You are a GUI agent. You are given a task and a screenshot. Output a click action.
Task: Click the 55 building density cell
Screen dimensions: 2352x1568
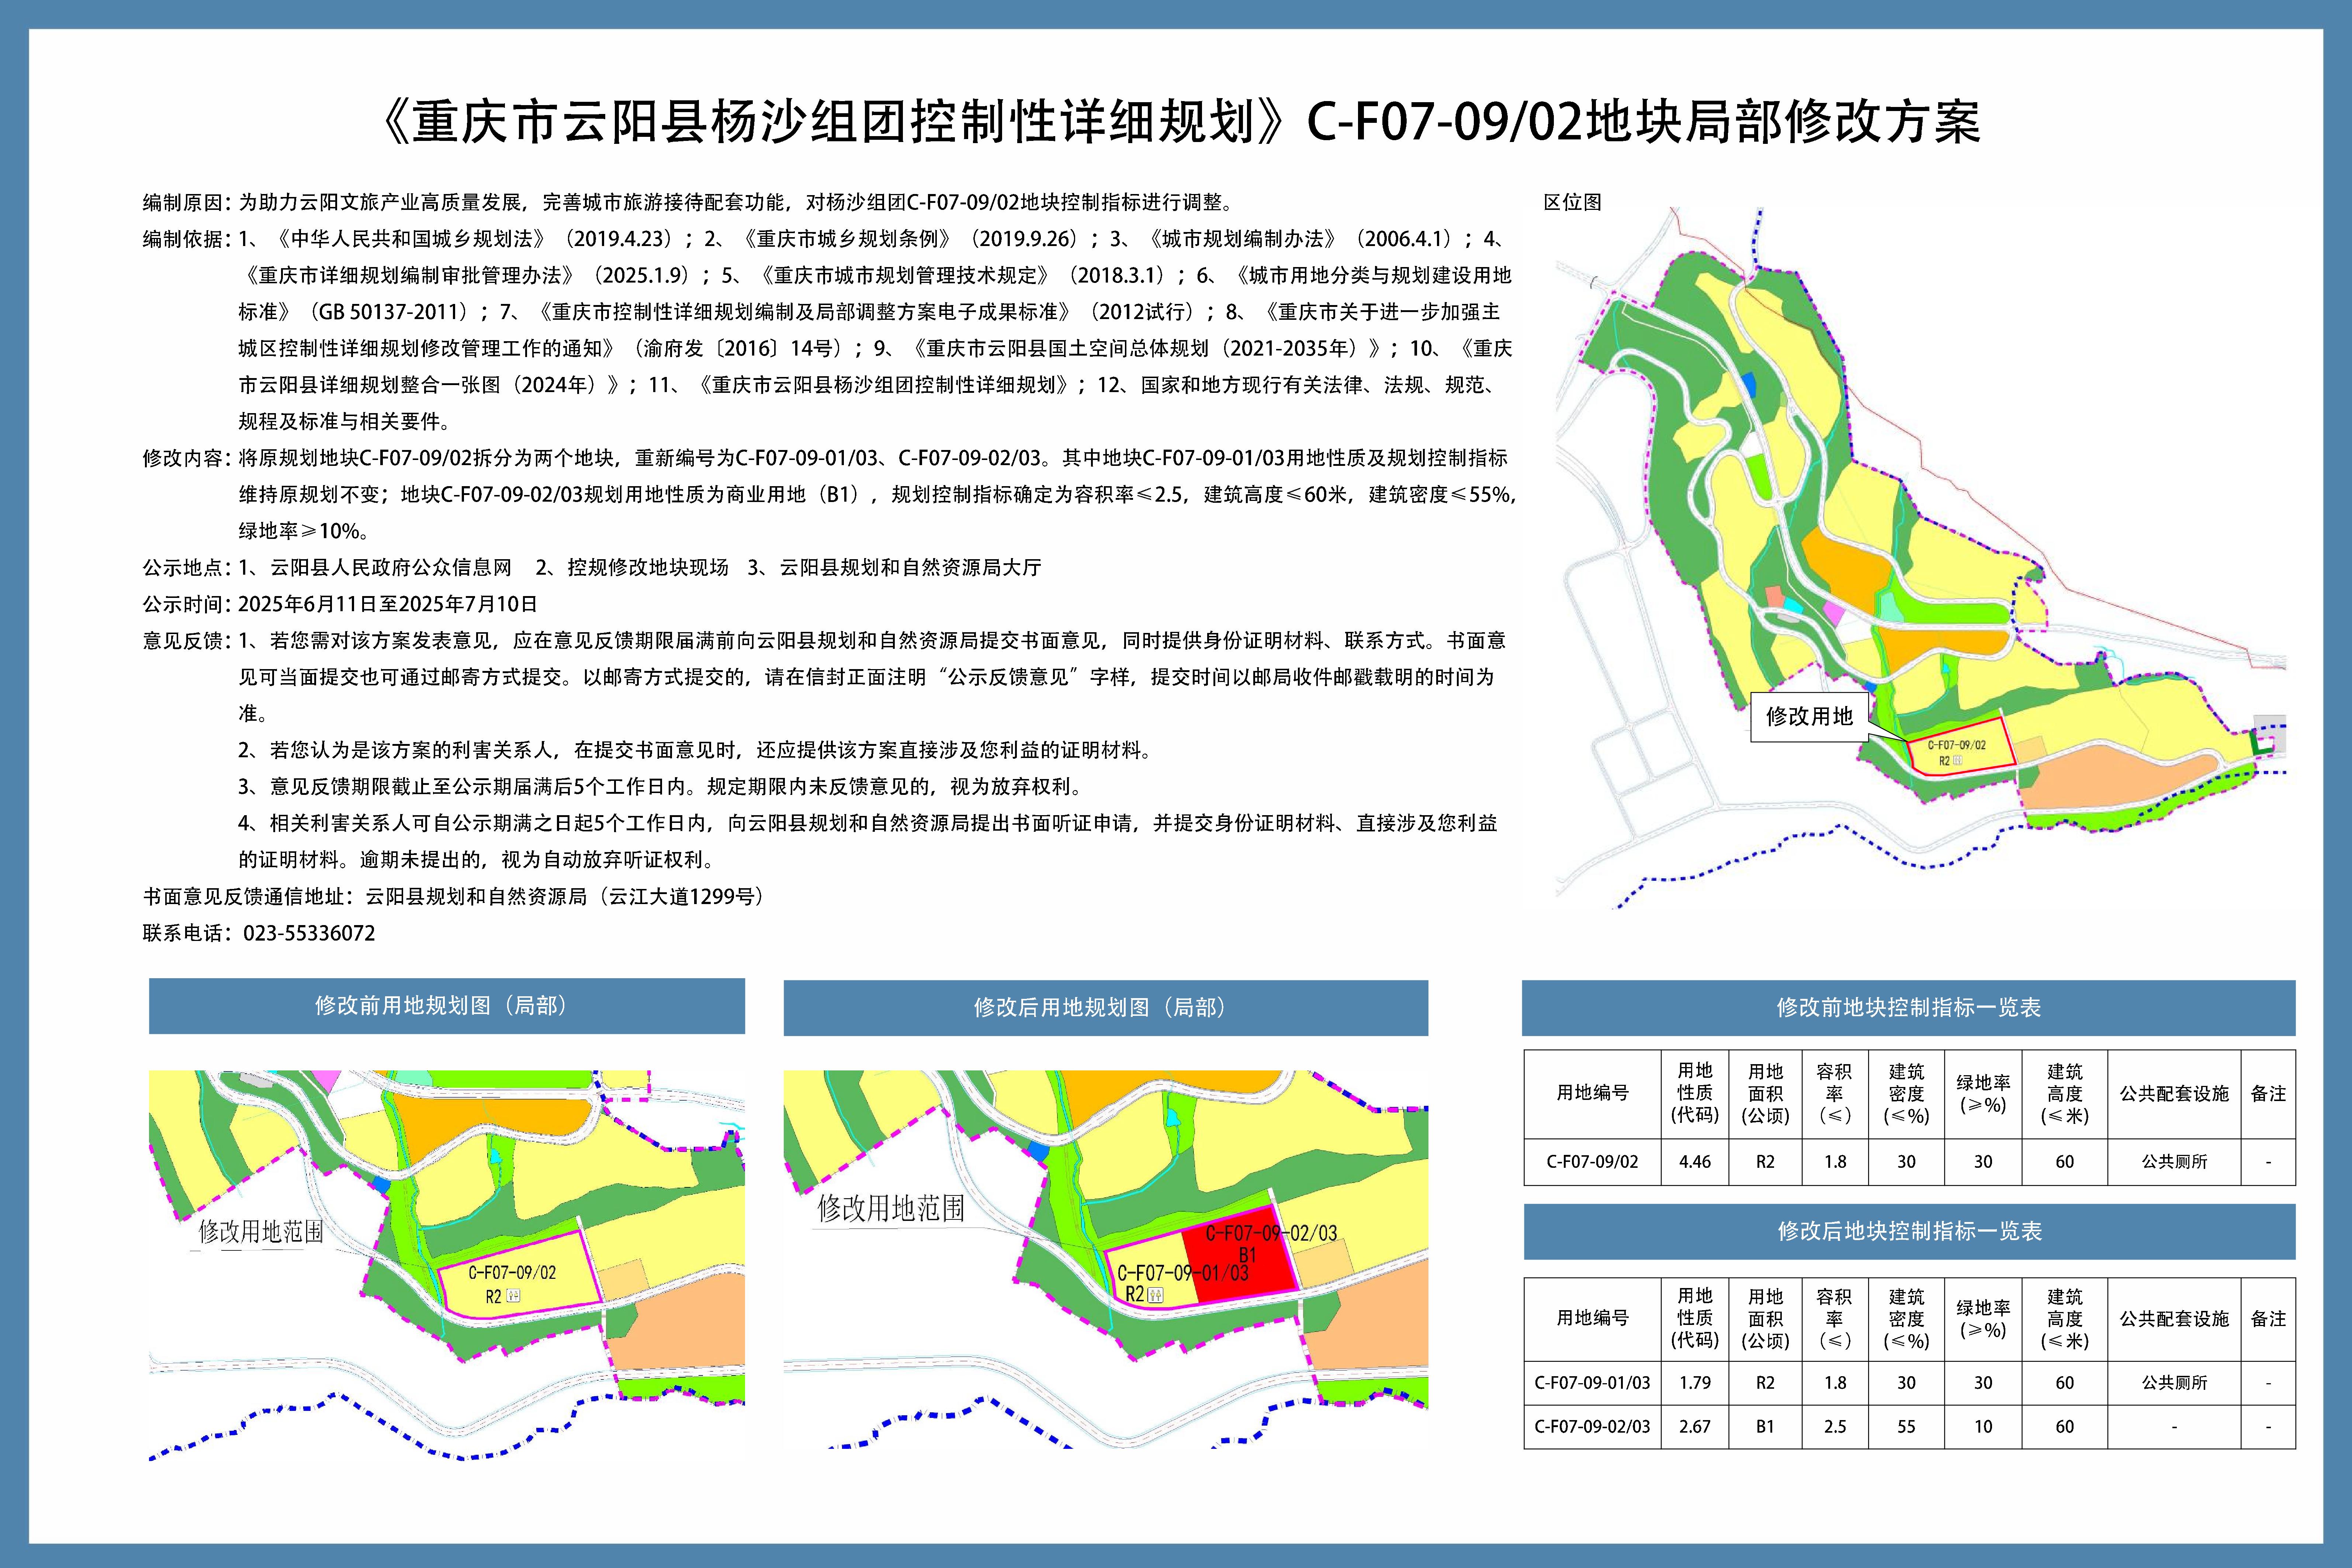(1906, 1427)
